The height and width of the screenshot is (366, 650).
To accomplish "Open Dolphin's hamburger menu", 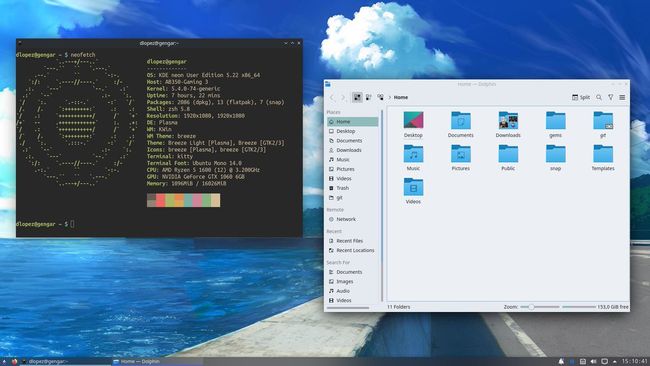I will pyautogui.click(x=622, y=97).
